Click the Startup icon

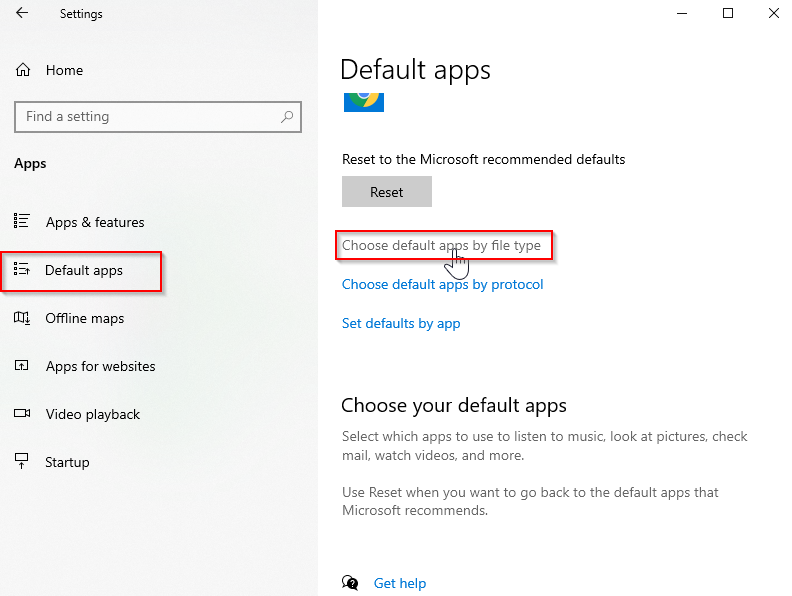[x=21, y=461]
